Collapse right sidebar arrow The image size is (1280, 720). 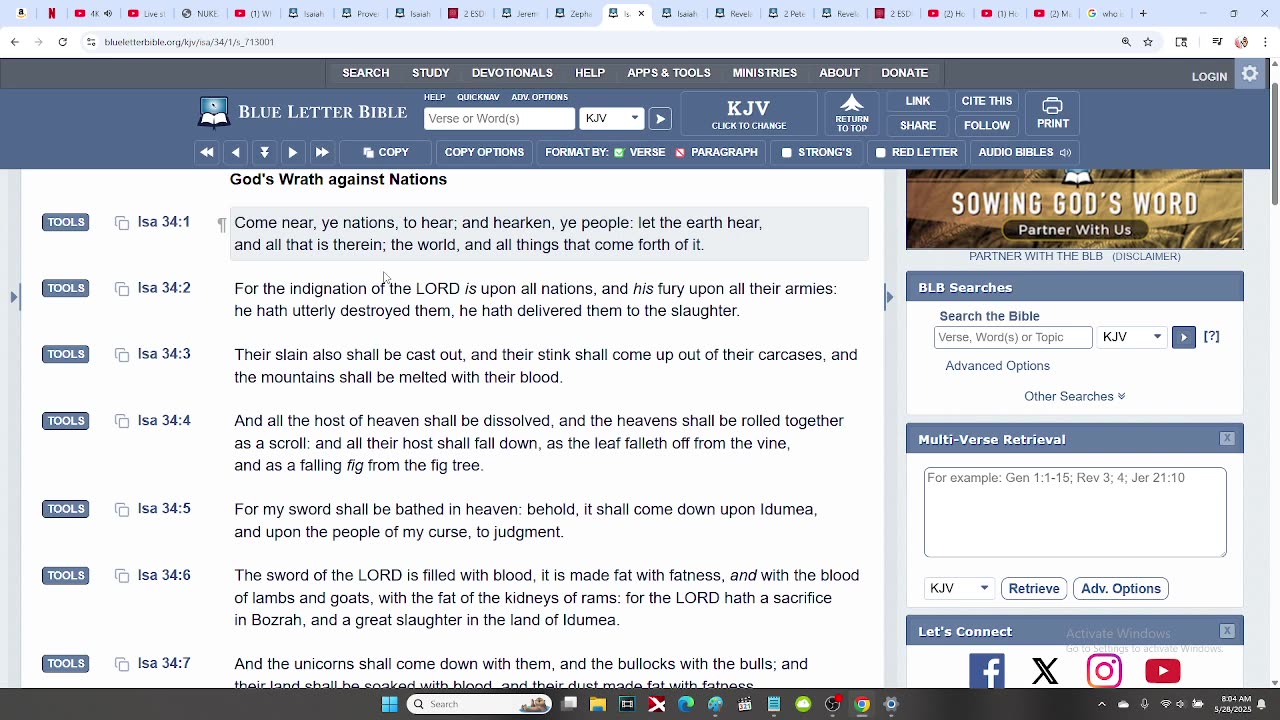pos(889,297)
